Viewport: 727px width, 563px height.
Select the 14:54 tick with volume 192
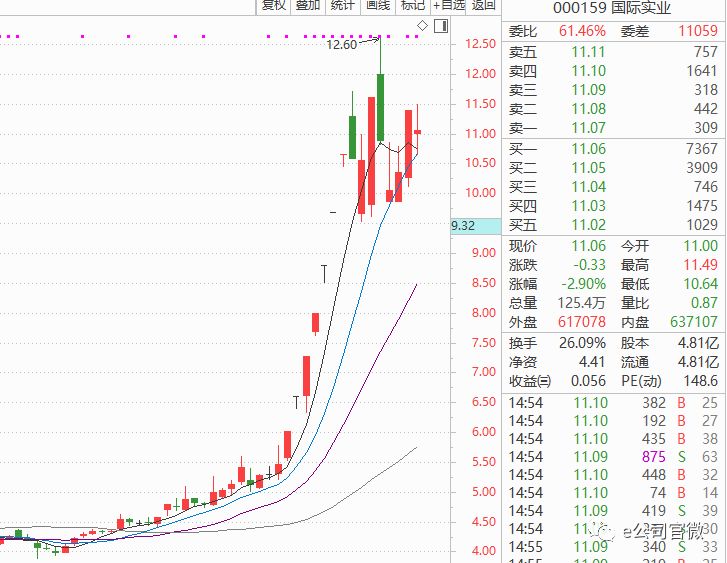(613, 421)
